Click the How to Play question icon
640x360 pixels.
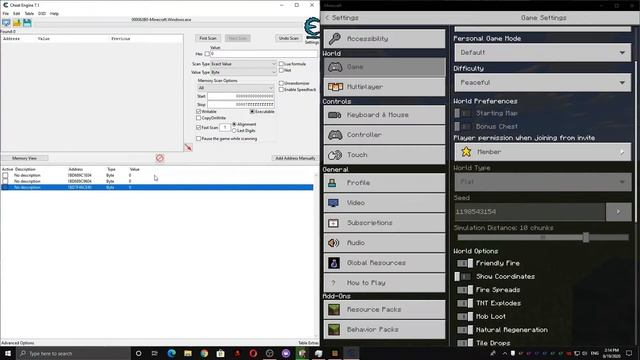click(x=333, y=283)
